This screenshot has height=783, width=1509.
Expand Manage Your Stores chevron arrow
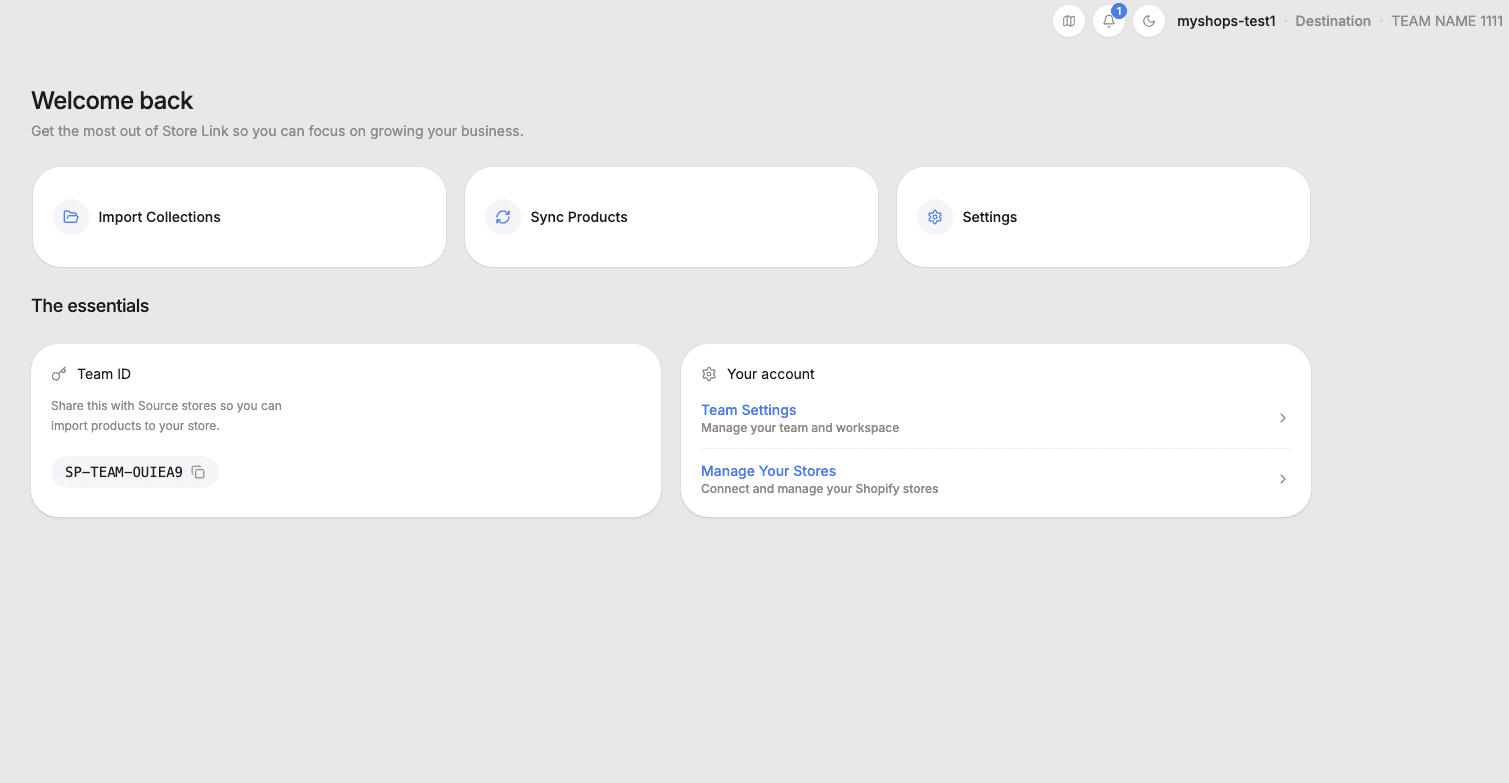tap(1283, 479)
